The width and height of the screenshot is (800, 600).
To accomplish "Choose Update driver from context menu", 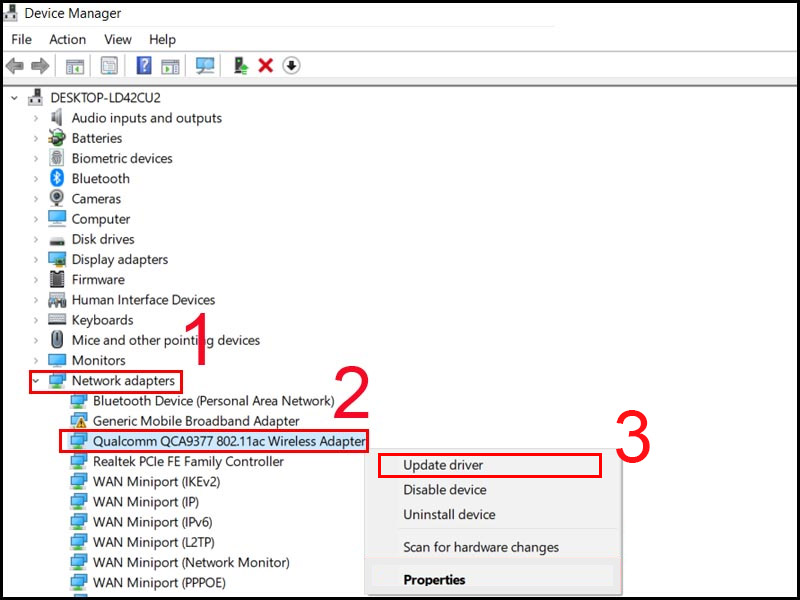I will coord(443,465).
